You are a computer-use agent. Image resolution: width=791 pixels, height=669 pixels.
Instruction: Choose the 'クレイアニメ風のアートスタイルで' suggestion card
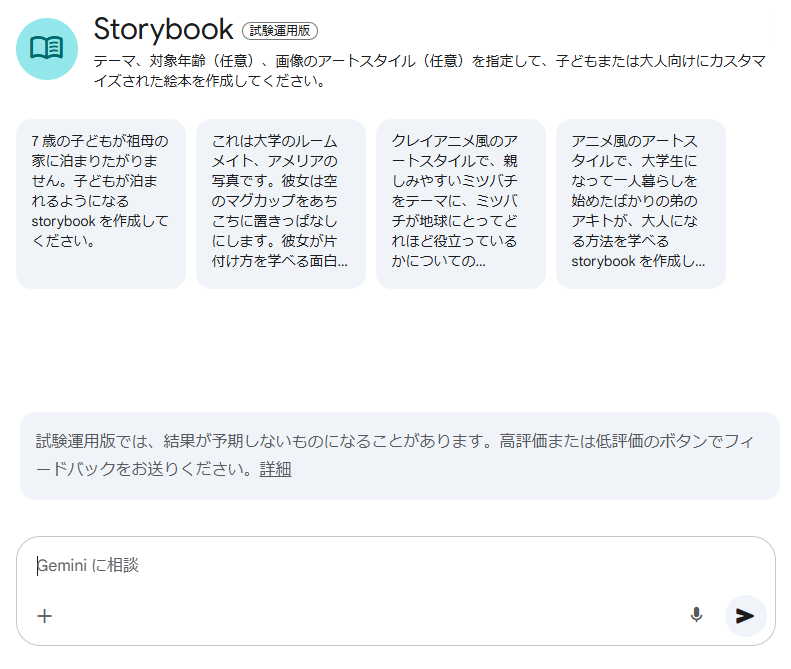click(461, 204)
